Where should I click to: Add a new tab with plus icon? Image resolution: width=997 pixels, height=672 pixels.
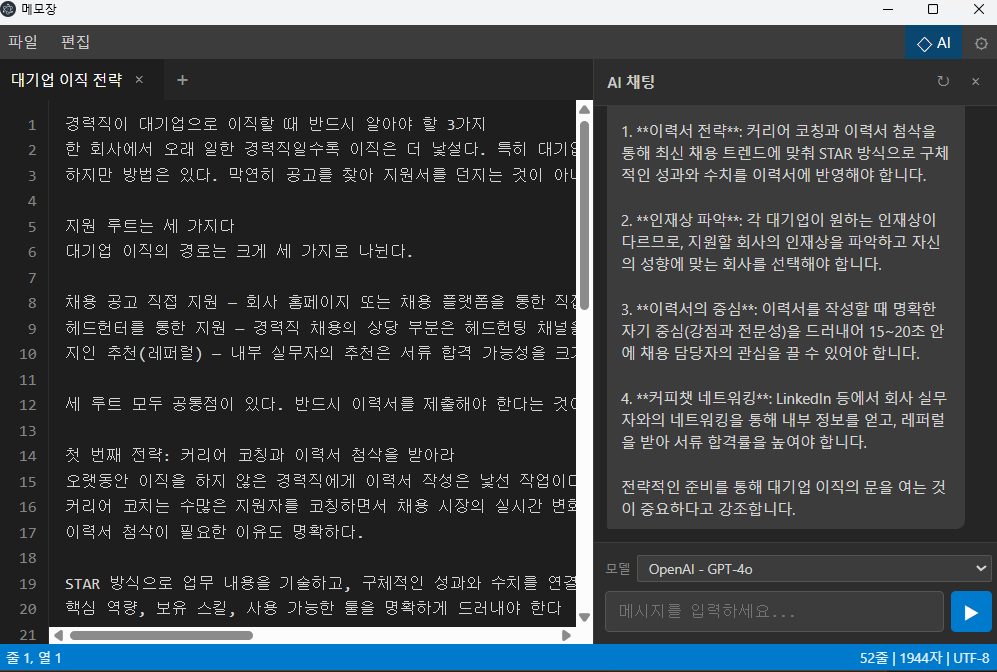tap(182, 80)
